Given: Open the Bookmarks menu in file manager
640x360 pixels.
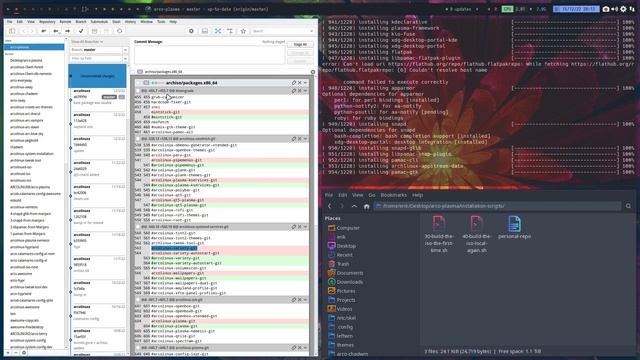Looking at the screenshot, I should coord(393,195).
